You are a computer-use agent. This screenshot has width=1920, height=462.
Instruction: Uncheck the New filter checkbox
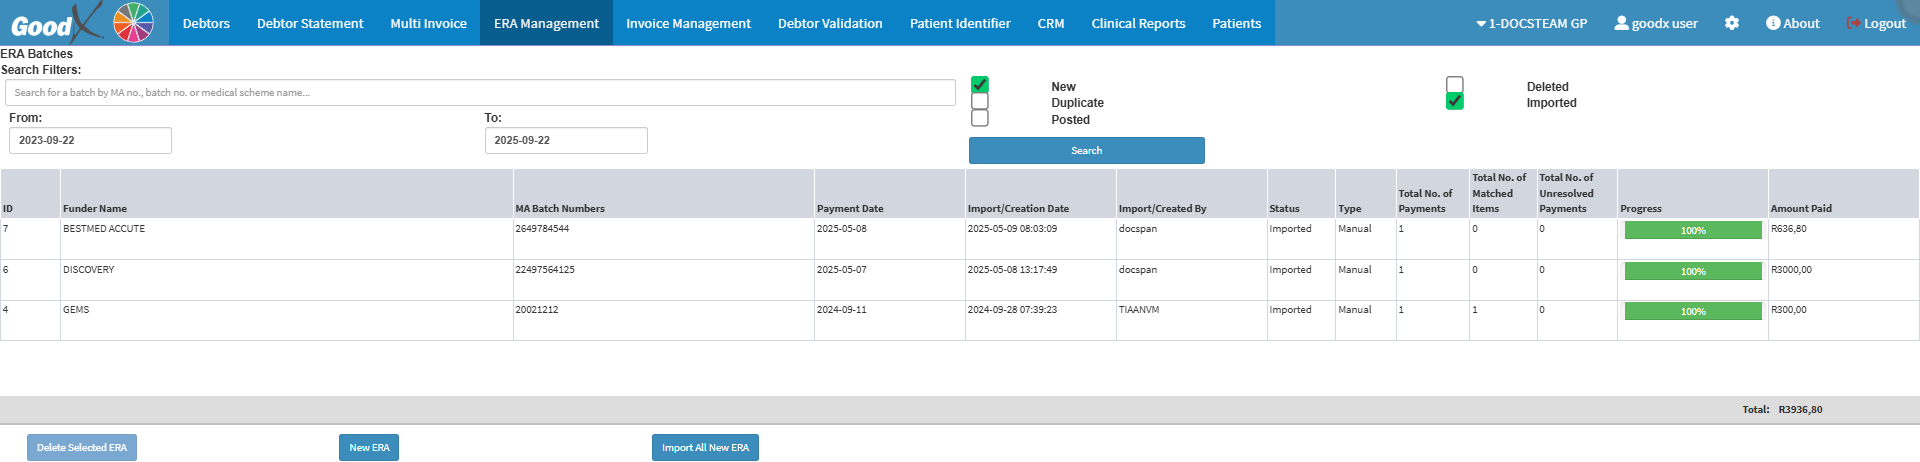coord(980,85)
